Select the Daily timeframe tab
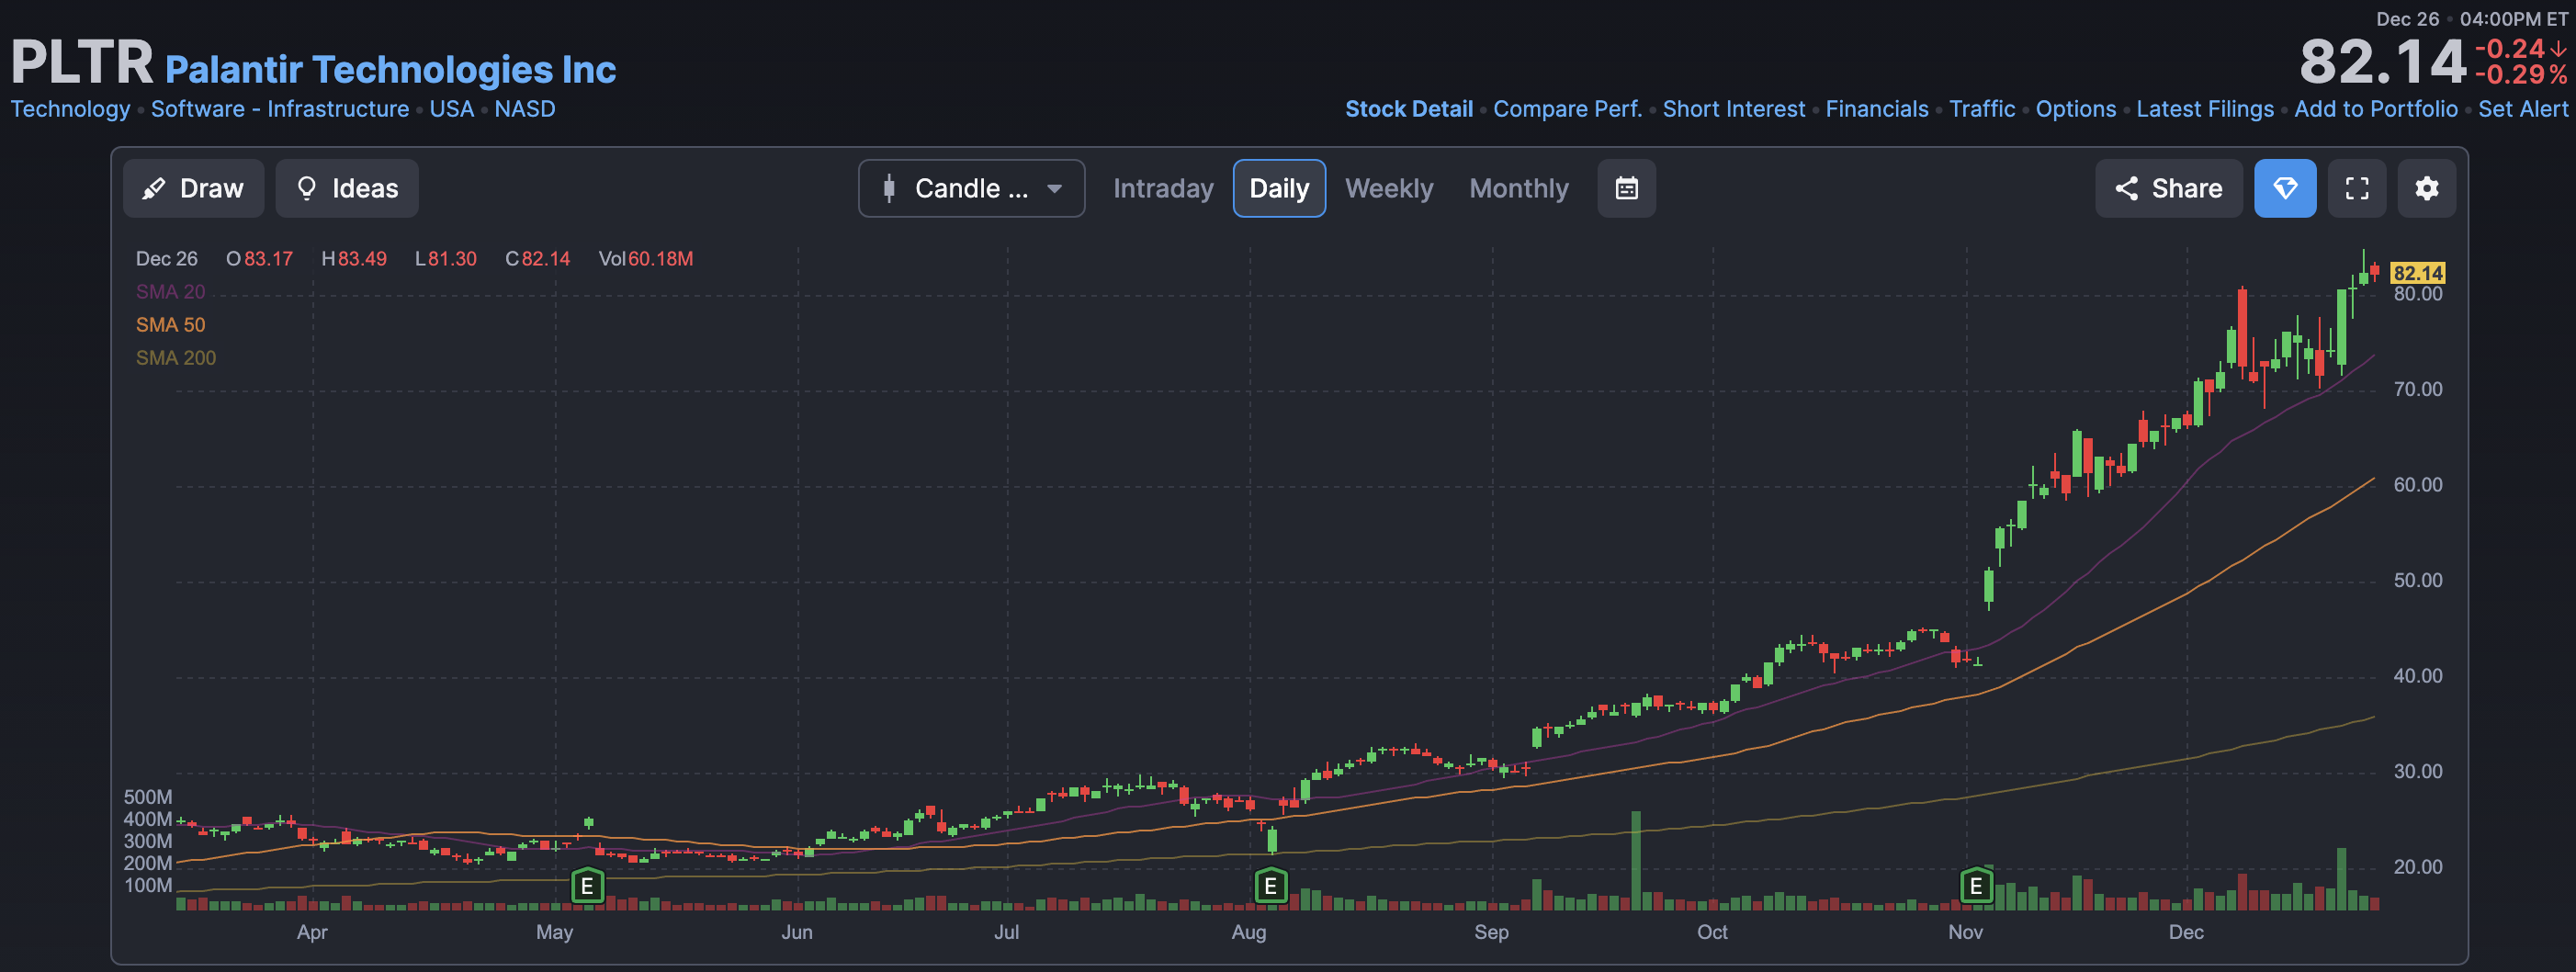 click(1279, 188)
